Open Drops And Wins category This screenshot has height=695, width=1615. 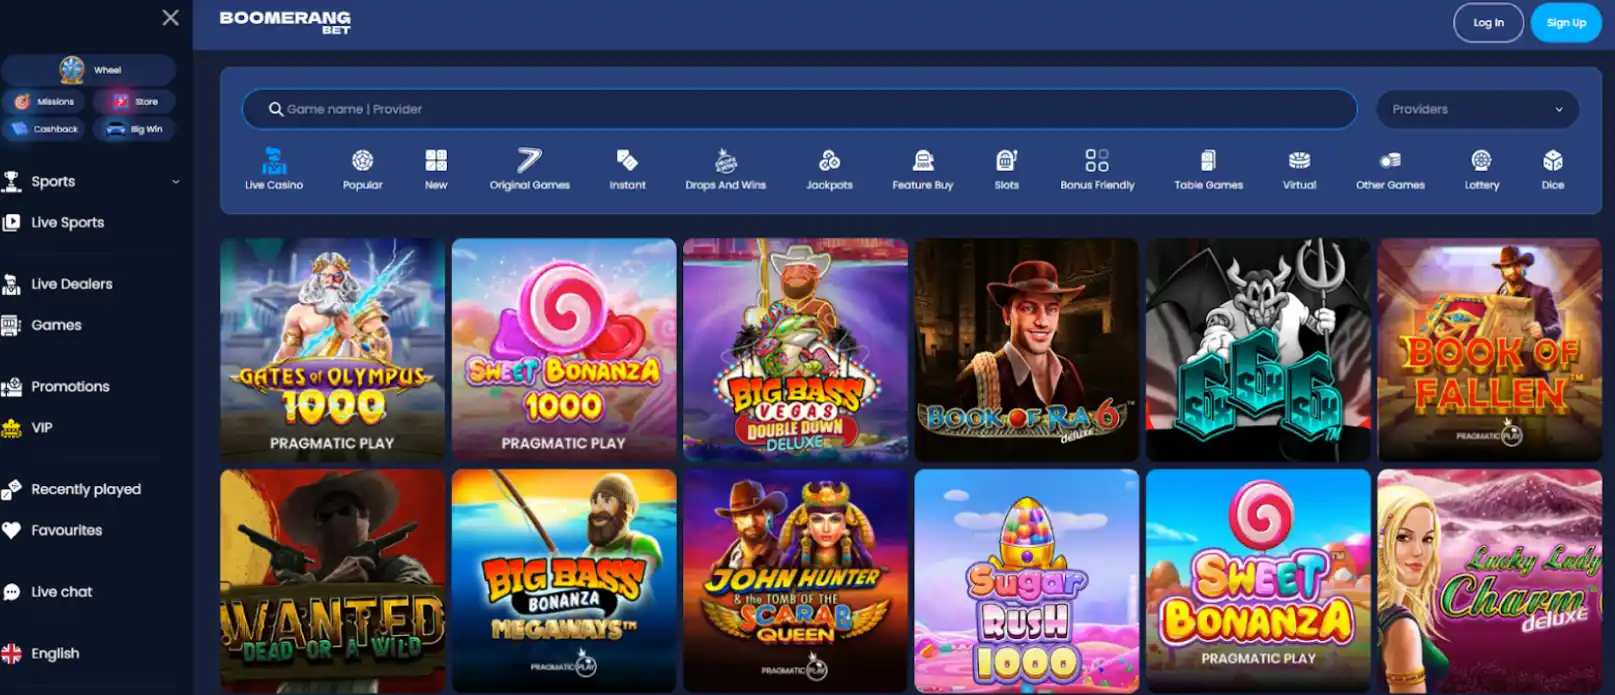click(x=725, y=168)
